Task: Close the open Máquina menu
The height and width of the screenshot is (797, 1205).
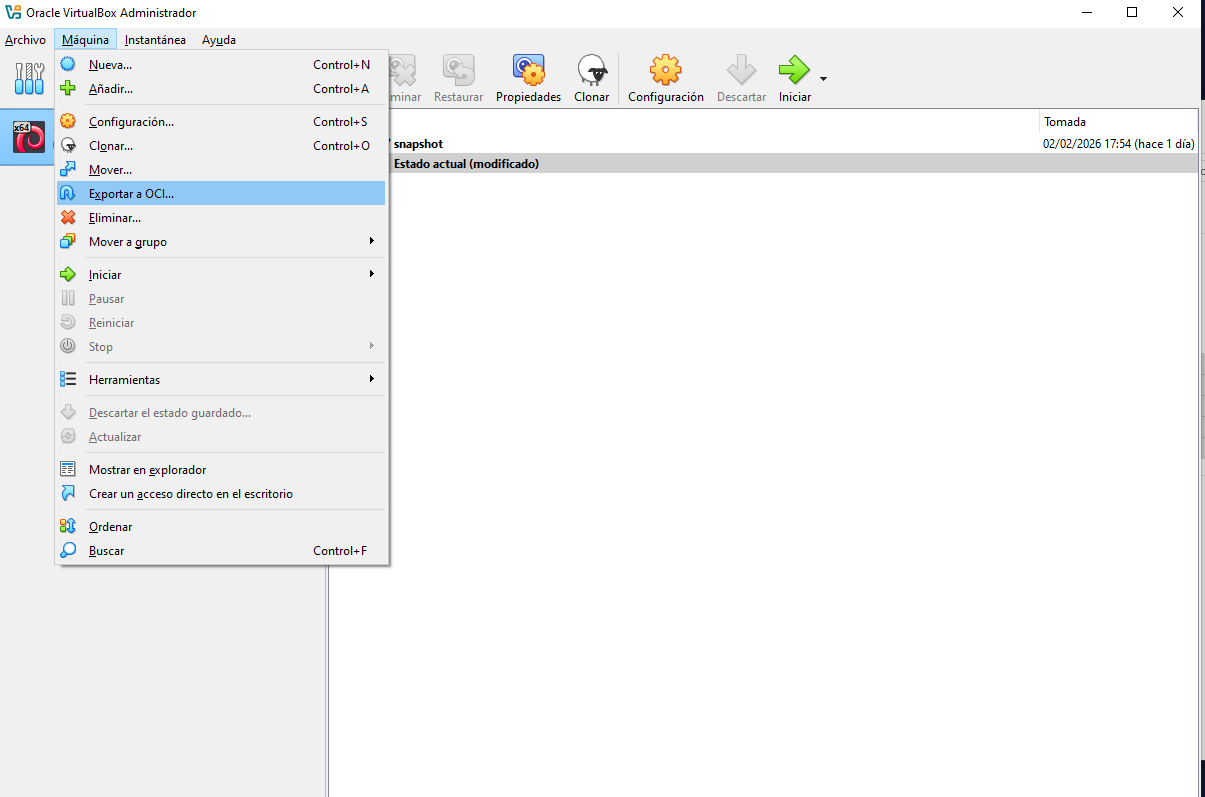Action: (85, 40)
